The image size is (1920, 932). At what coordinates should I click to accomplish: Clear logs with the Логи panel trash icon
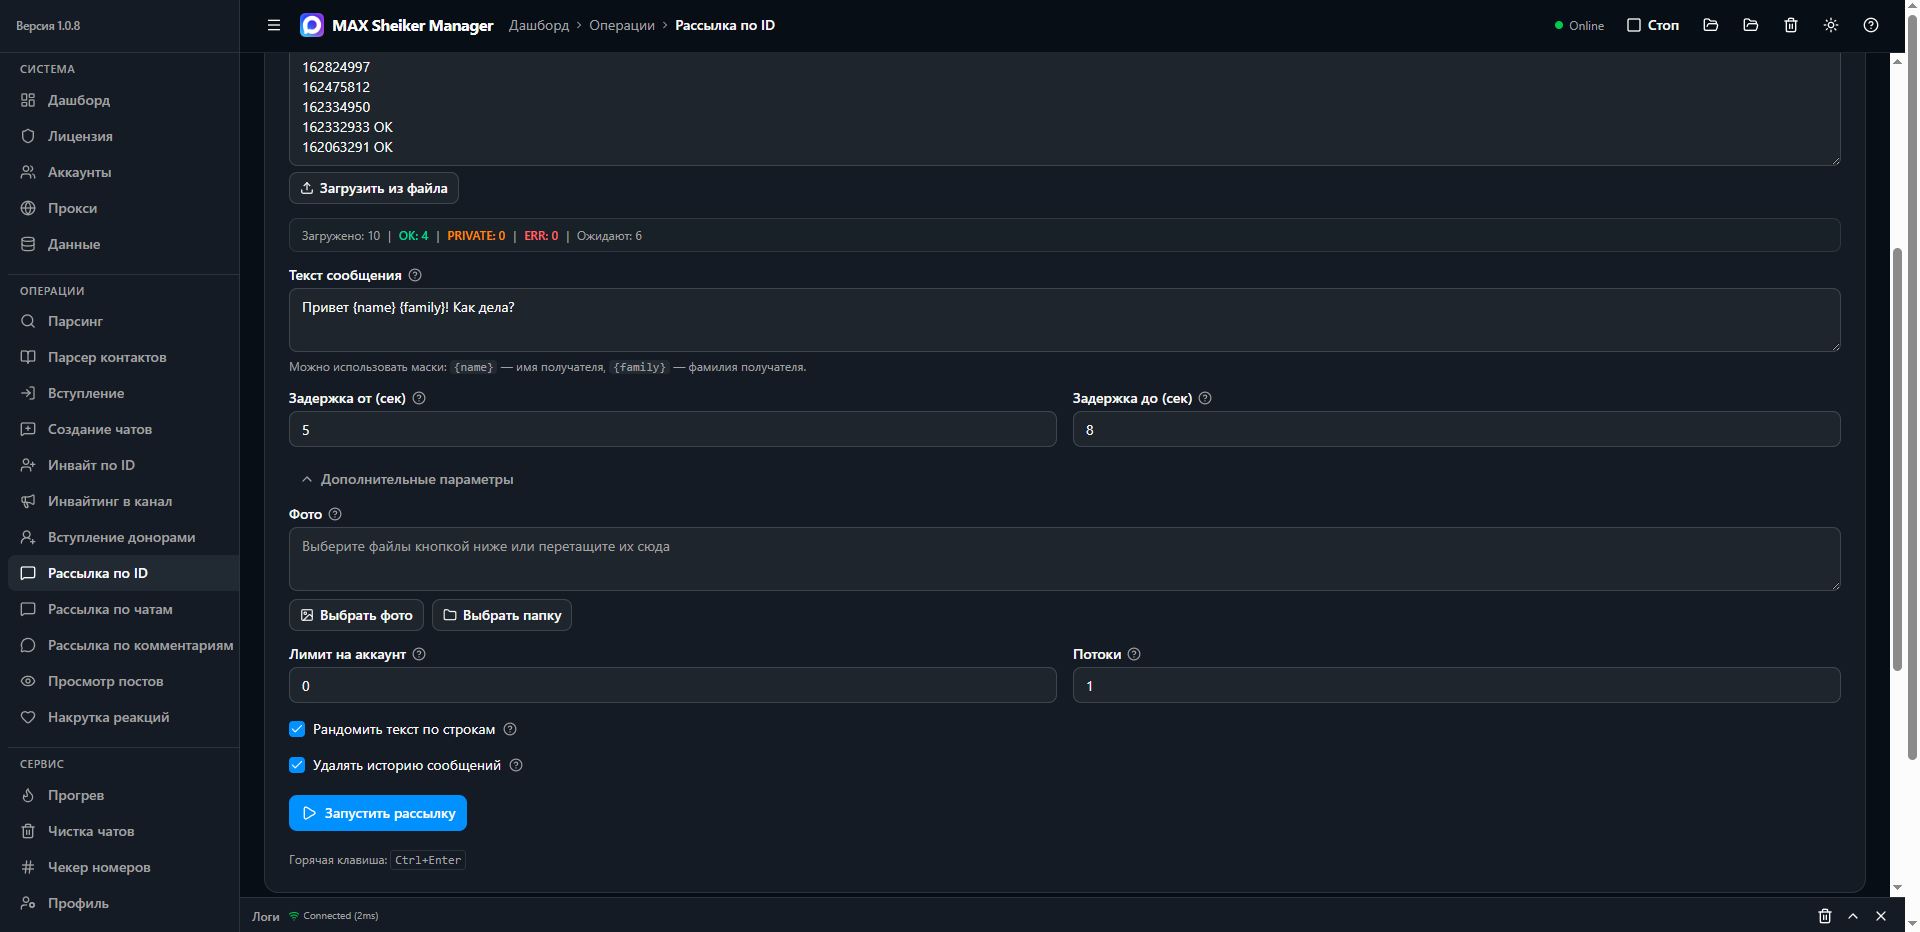(x=1825, y=916)
